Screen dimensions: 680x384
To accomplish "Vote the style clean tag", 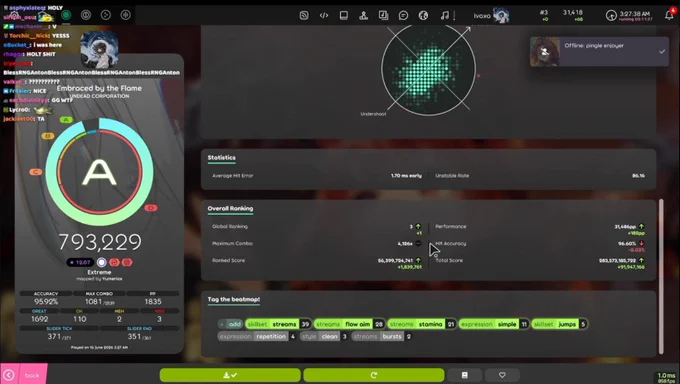I will (324, 336).
